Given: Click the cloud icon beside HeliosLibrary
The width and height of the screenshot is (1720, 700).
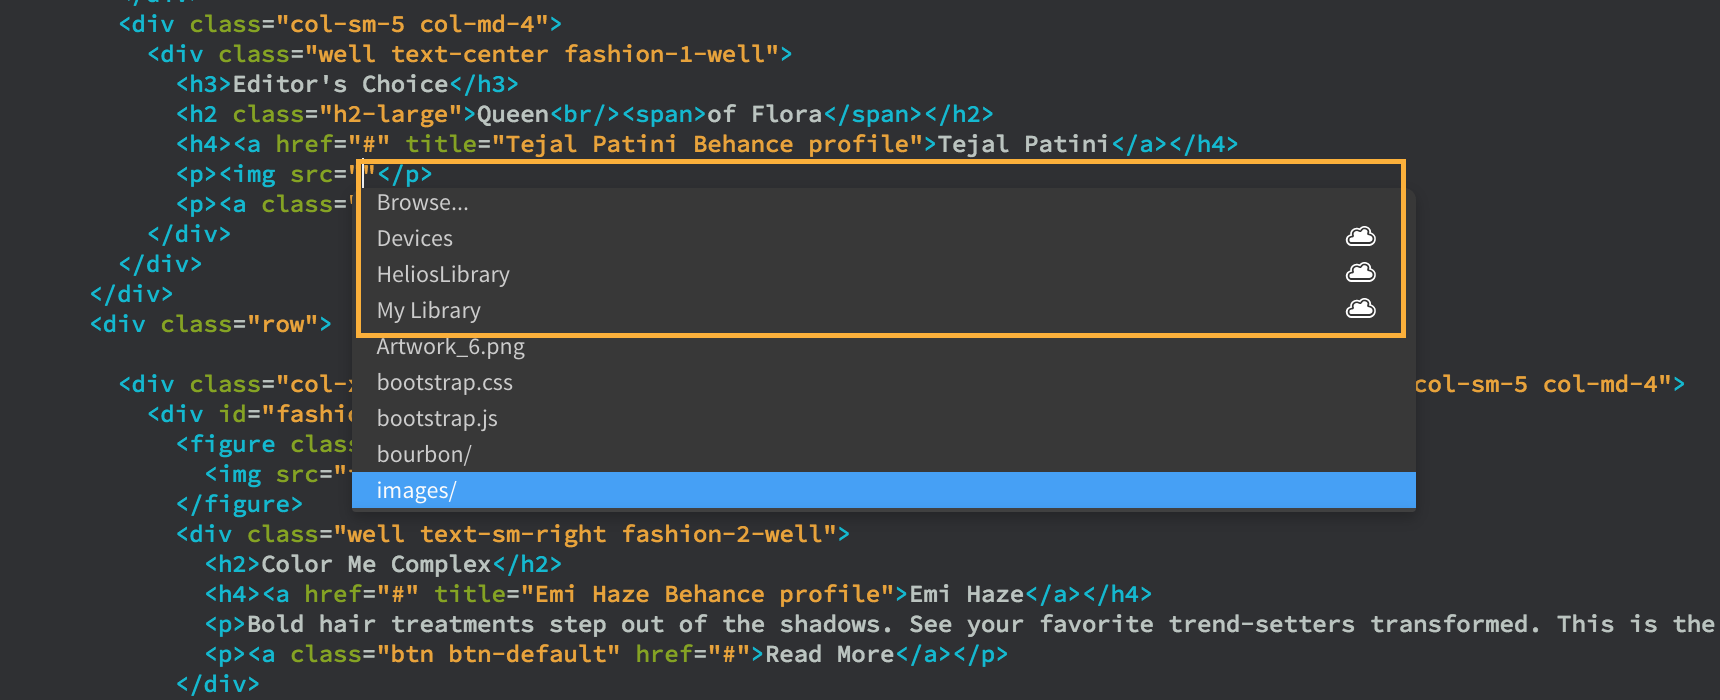Looking at the screenshot, I should (1360, 273).
